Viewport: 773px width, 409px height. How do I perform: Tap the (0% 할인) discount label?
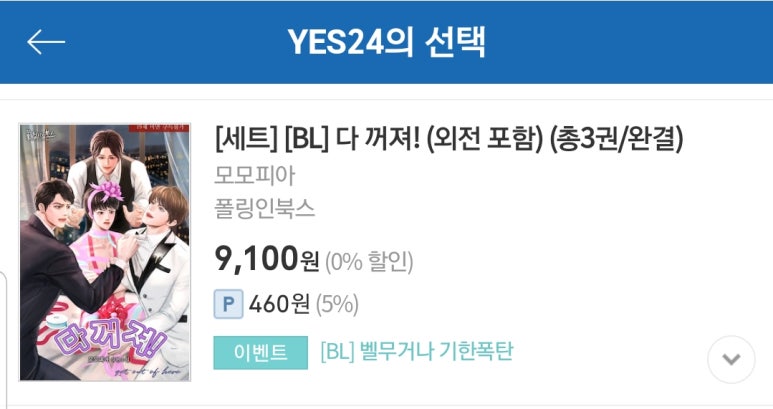[x=369, y=261]
